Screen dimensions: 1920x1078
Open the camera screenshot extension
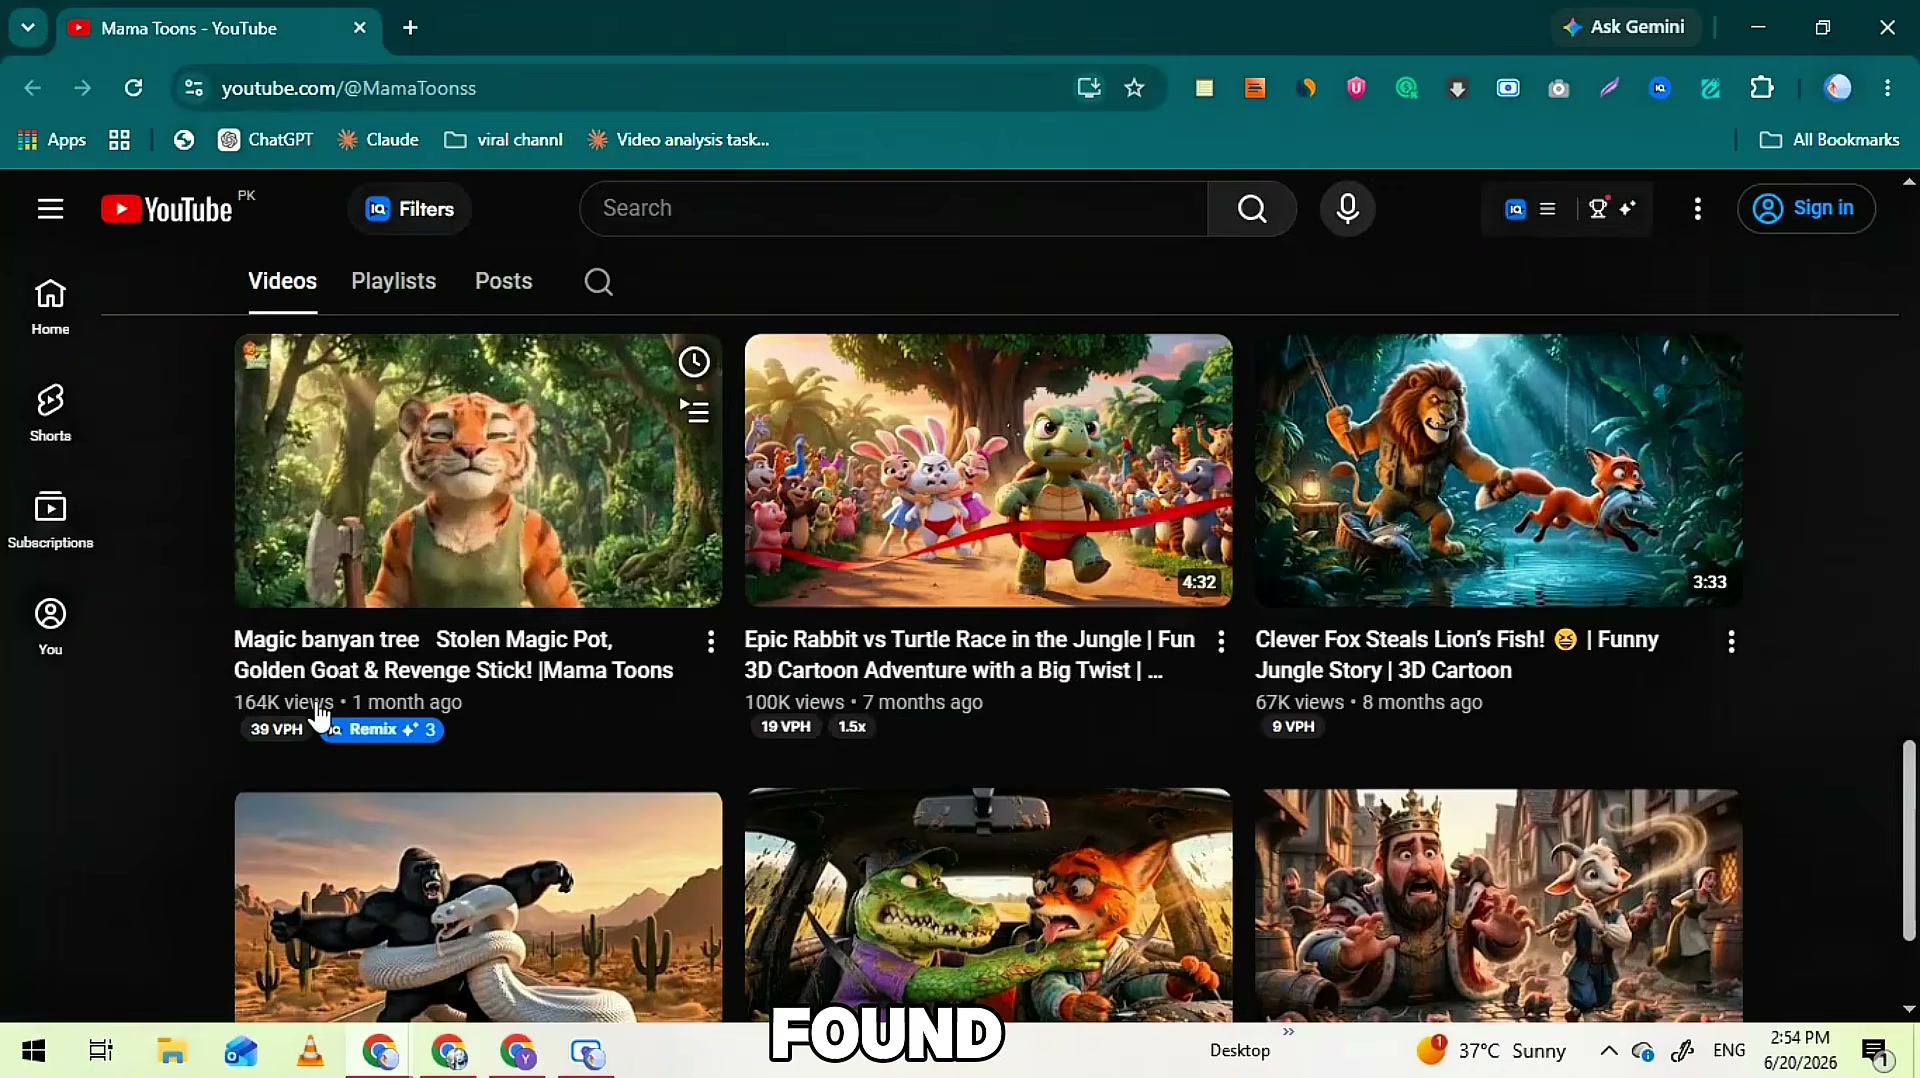point(1558,88)
